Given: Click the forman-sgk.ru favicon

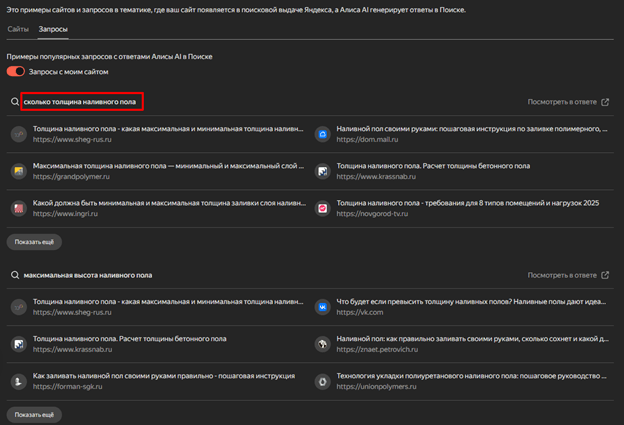Looking at the screenshot, I should [19, 381].
